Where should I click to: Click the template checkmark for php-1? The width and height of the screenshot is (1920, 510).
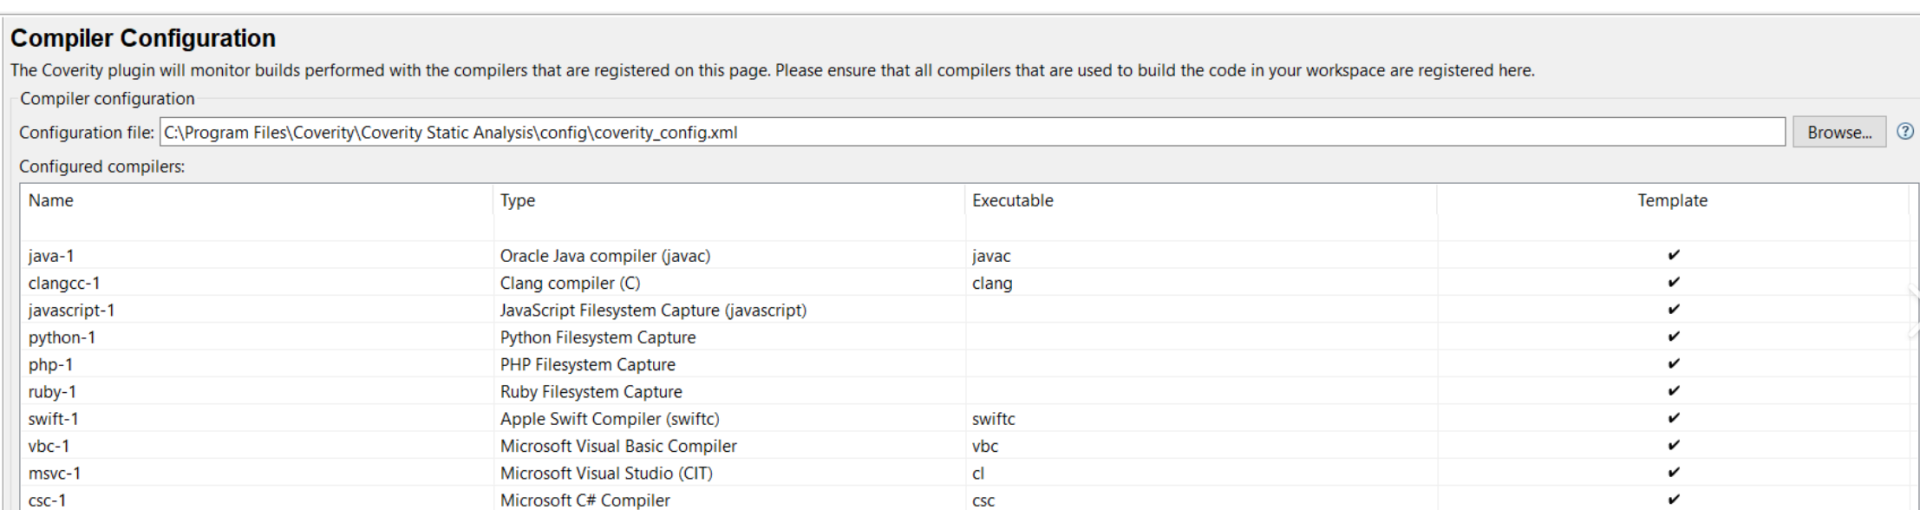pos(1673,363)
